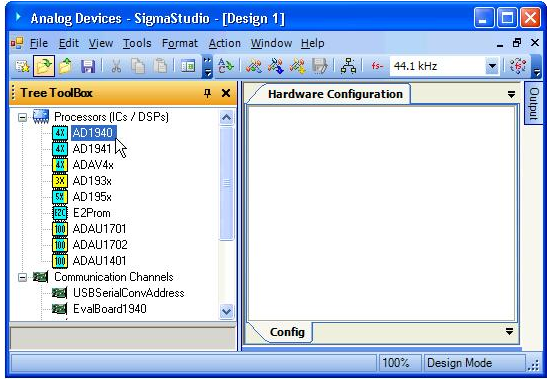
Task: Open the Config tab strip dropdown arrow
Action: point(509,331)
